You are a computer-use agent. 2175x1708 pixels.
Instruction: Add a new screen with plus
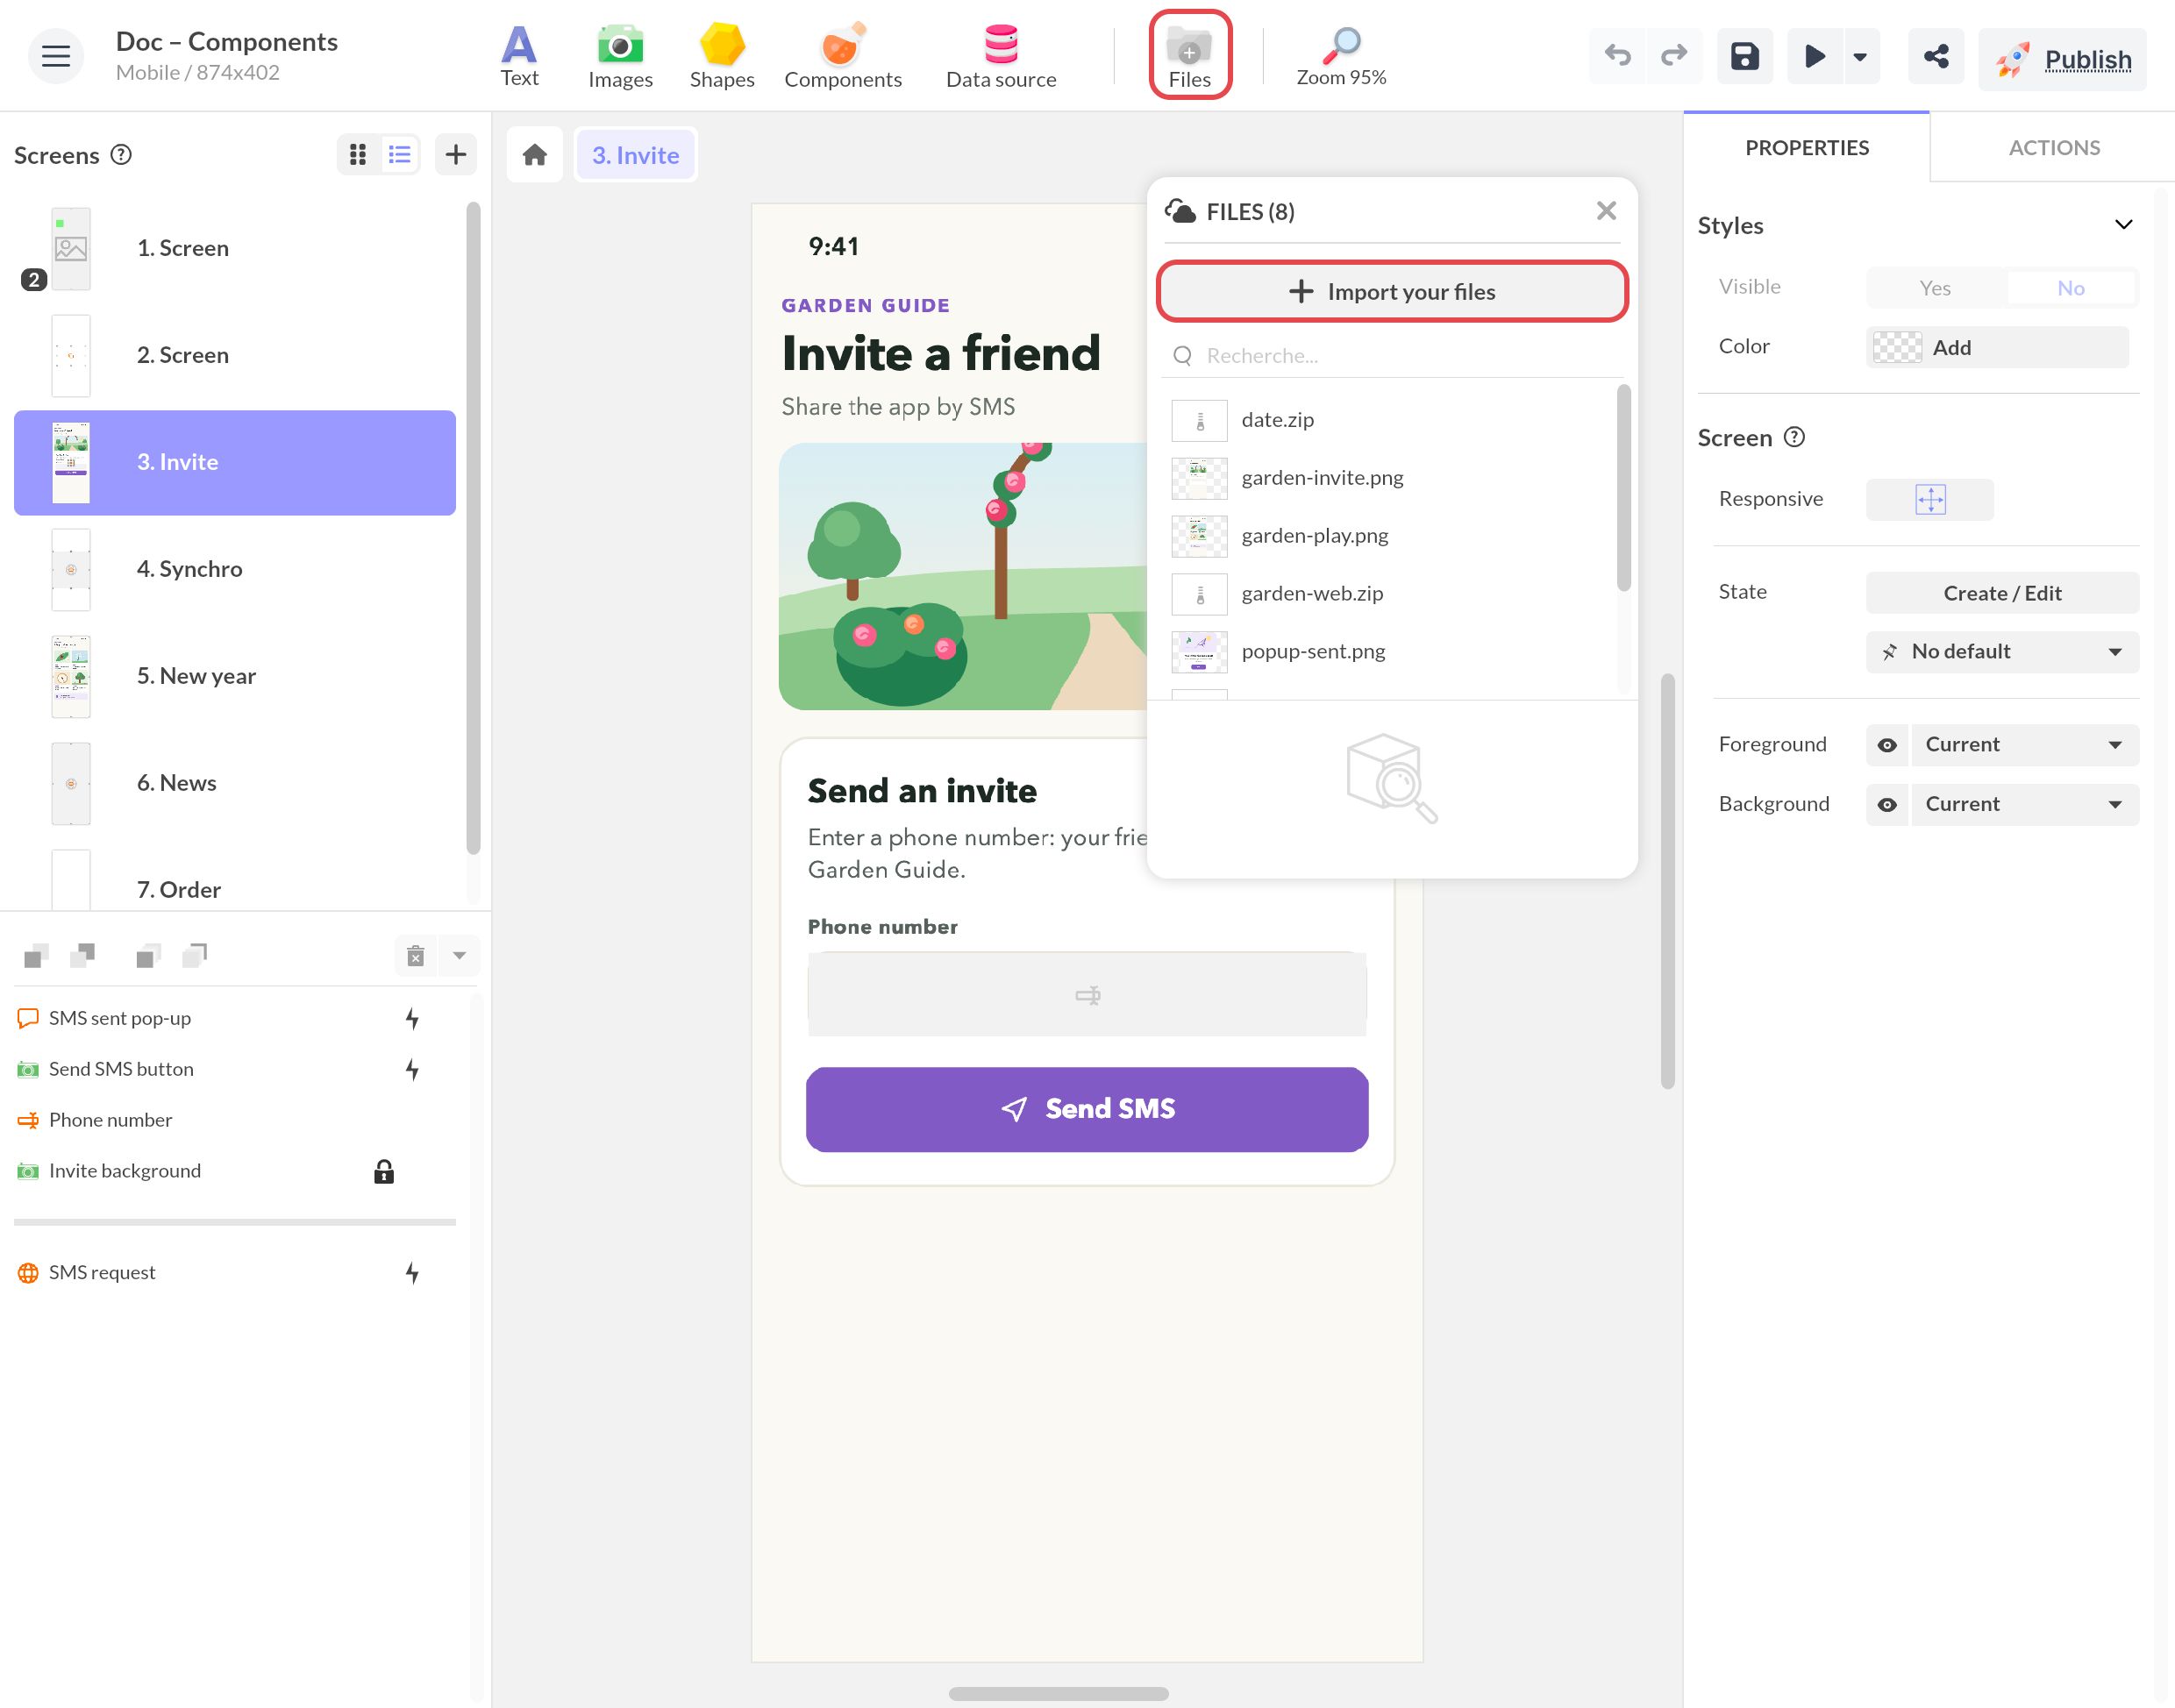(x=456, y=154)
